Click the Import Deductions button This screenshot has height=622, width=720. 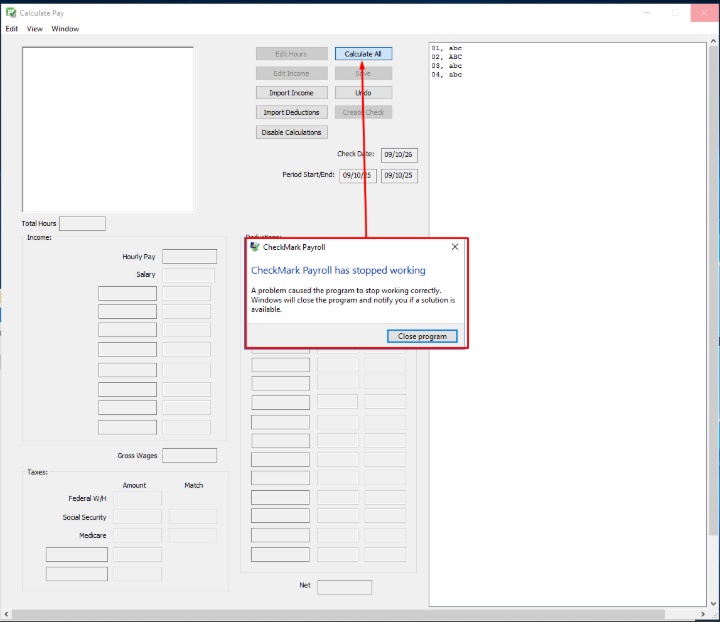(292, 112)
